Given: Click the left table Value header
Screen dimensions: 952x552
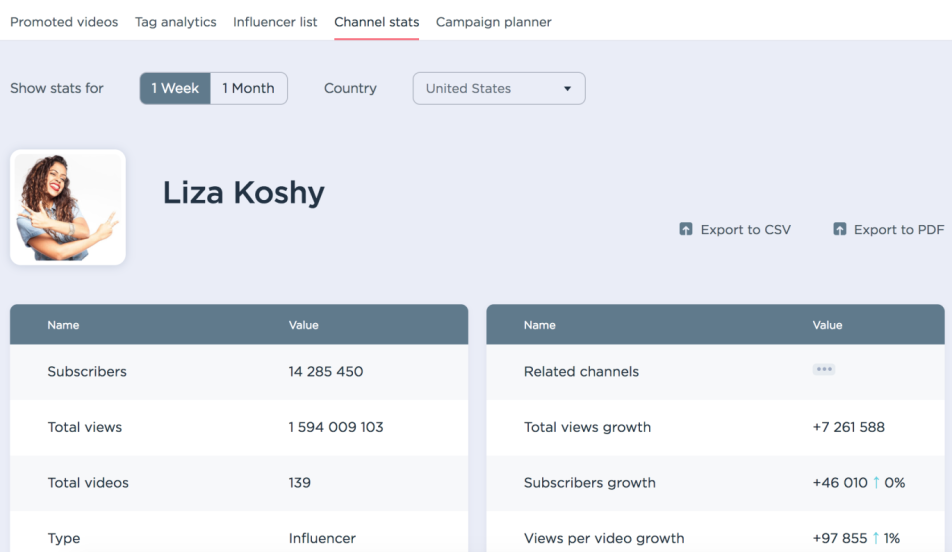Looking at the screenshot, I should click(x=304, y=325).
